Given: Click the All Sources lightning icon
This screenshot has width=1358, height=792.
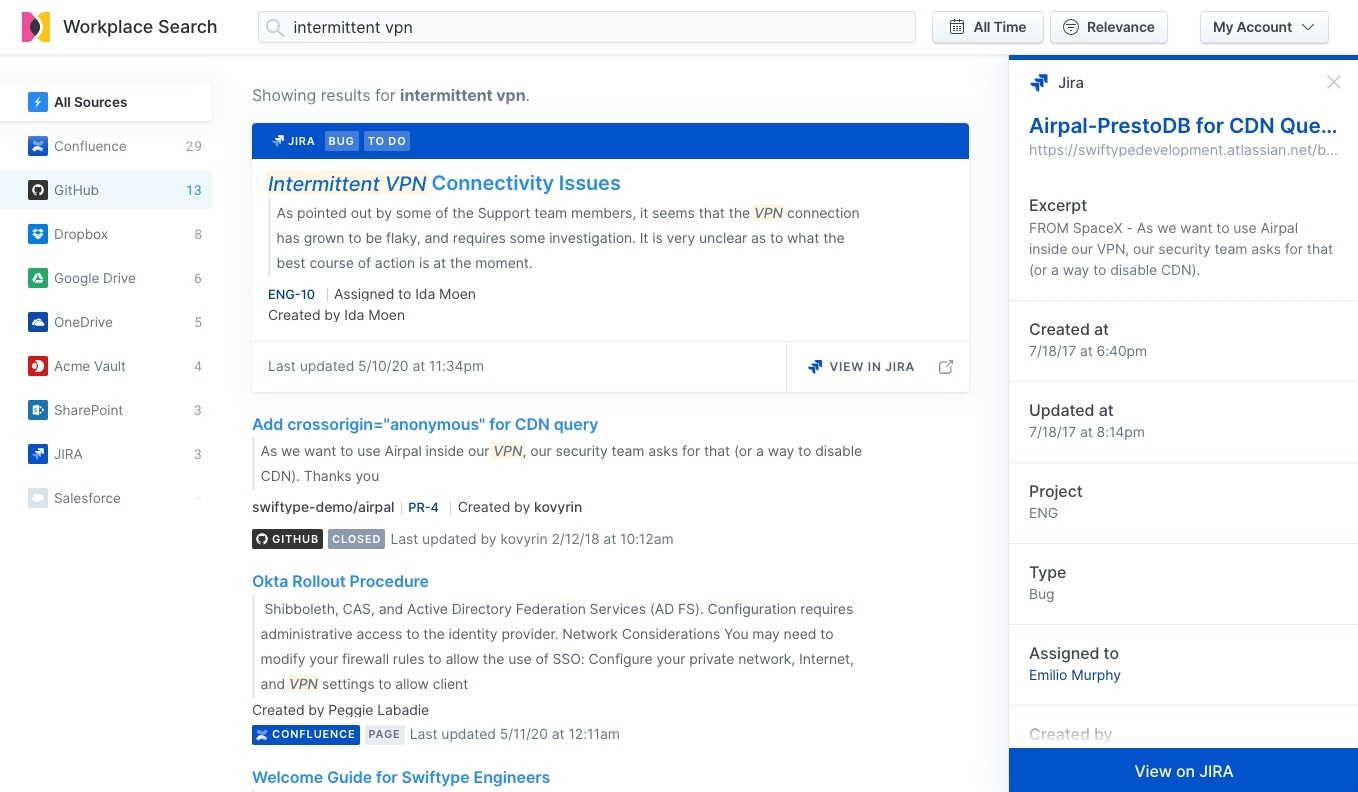Looking at the screenshot, I should [37, 102].
